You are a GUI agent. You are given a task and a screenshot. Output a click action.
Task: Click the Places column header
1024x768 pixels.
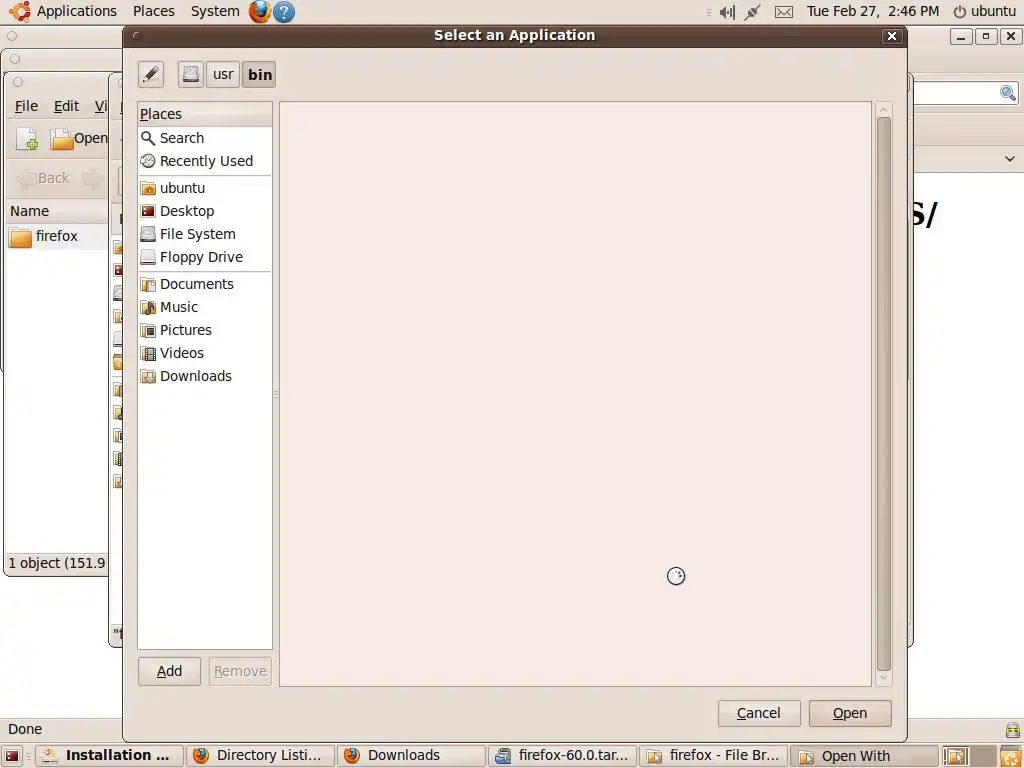(204, 114)
